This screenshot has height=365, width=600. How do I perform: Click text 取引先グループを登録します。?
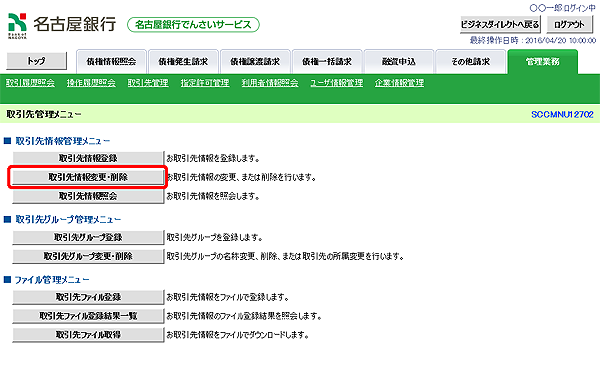(215, 238)
